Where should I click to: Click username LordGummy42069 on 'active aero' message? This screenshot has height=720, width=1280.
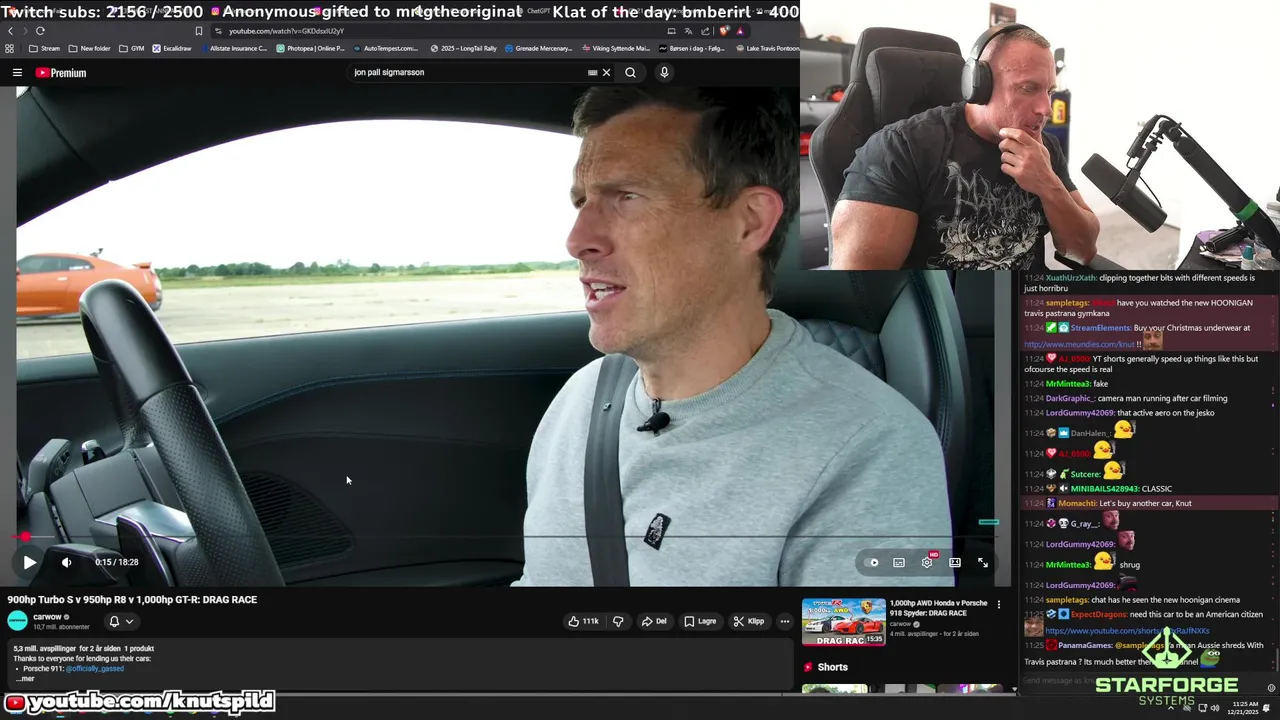[1079, 413]
